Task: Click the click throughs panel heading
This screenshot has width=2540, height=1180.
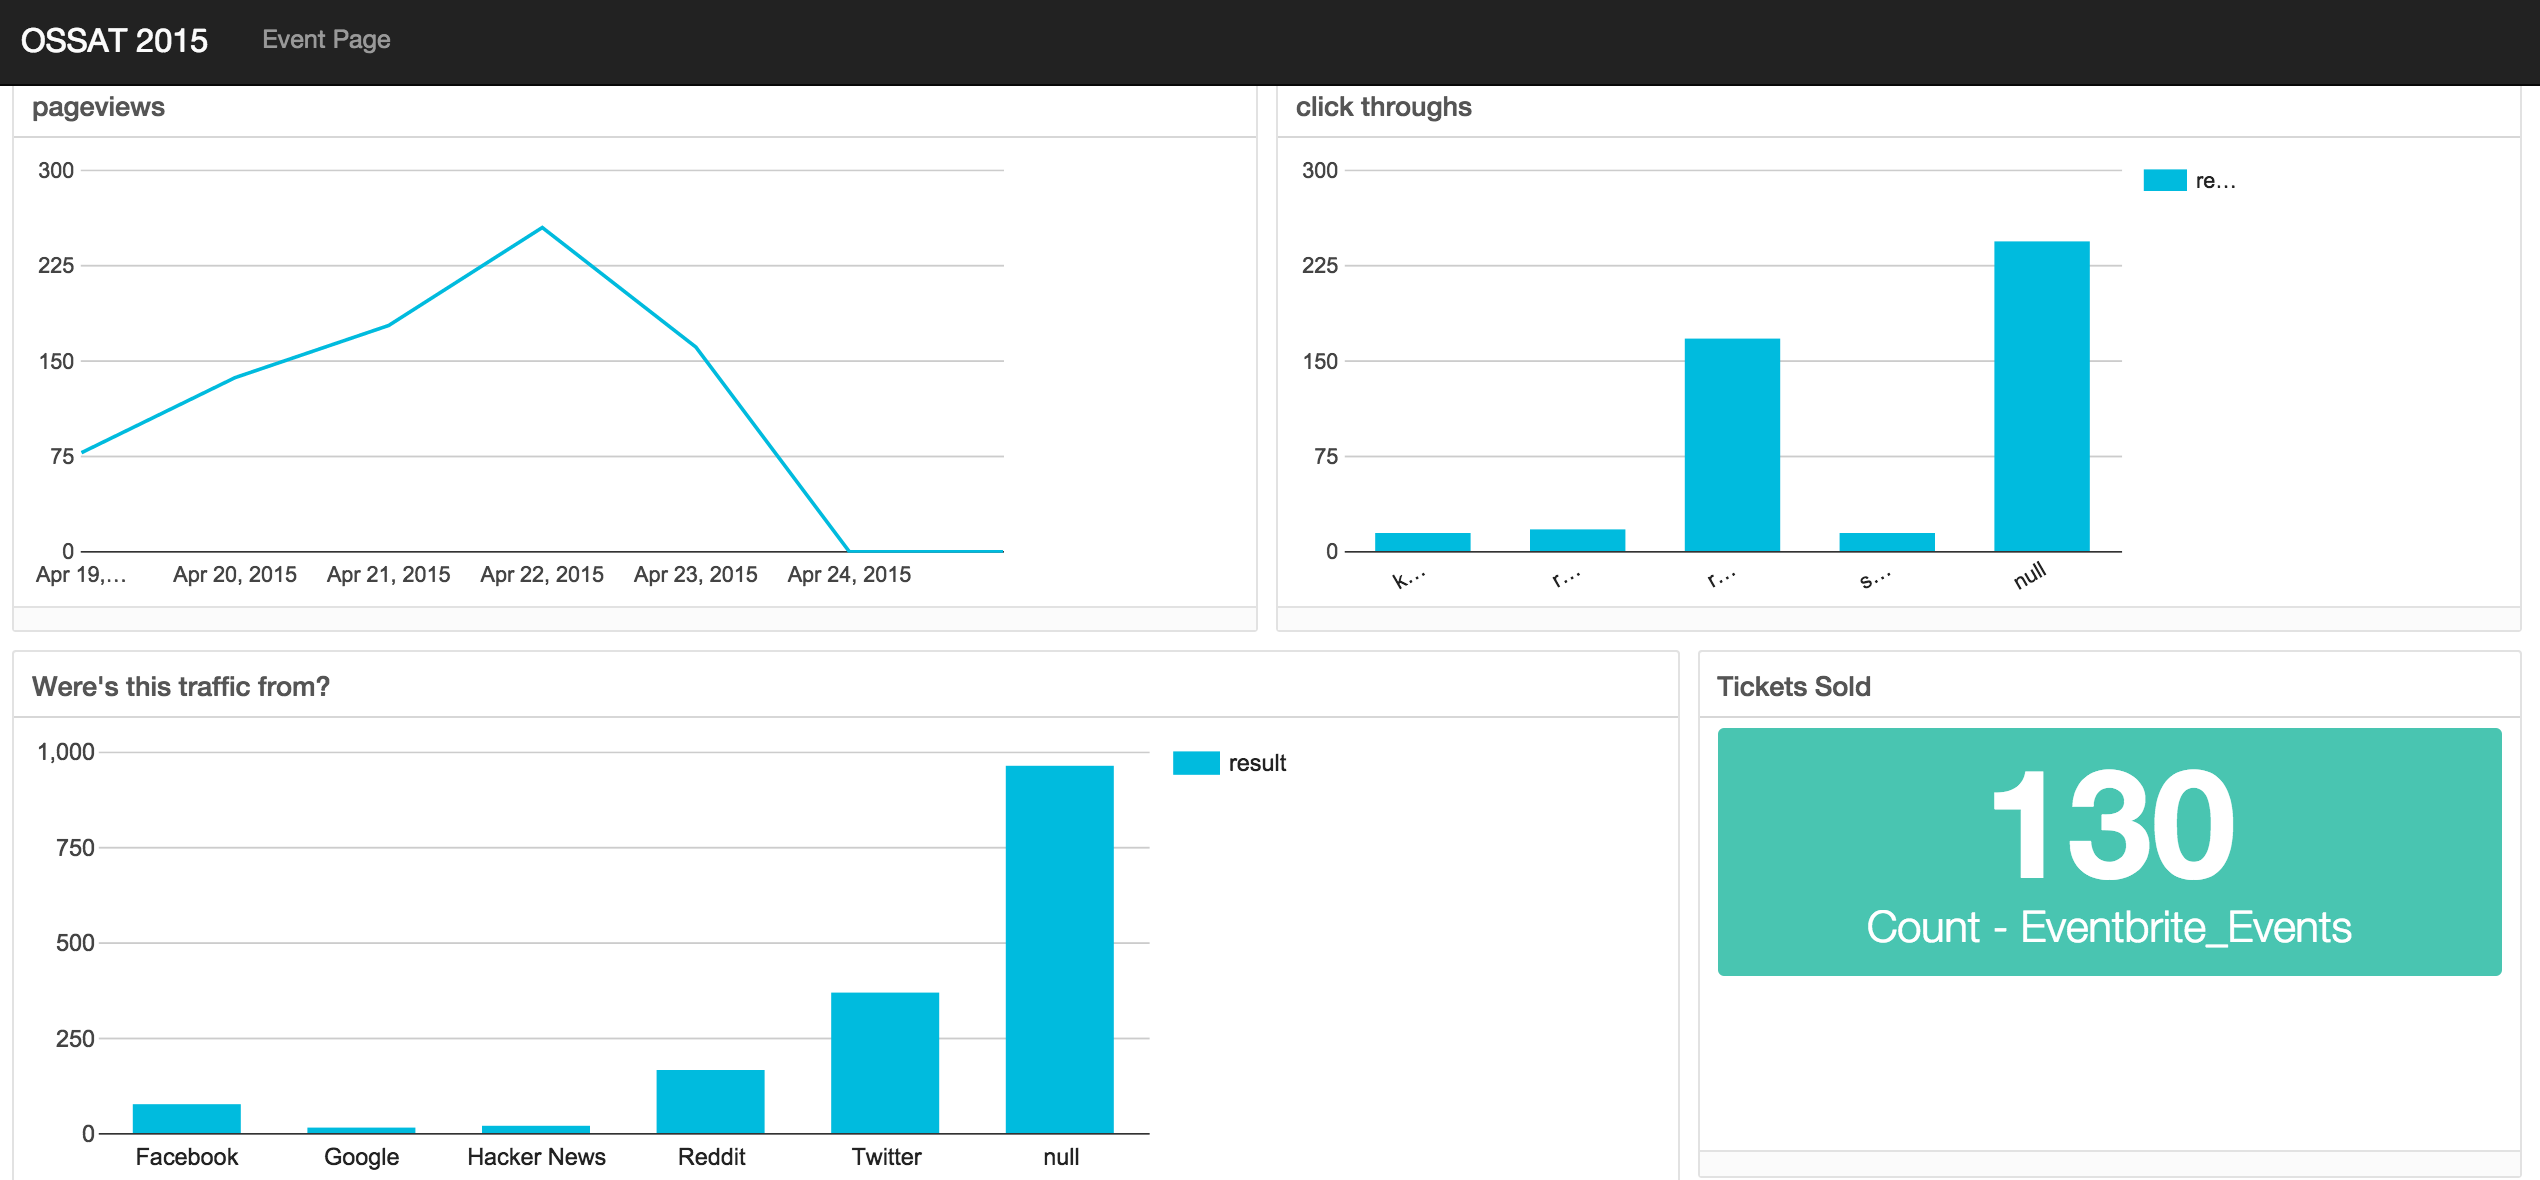Action: 1383,107
